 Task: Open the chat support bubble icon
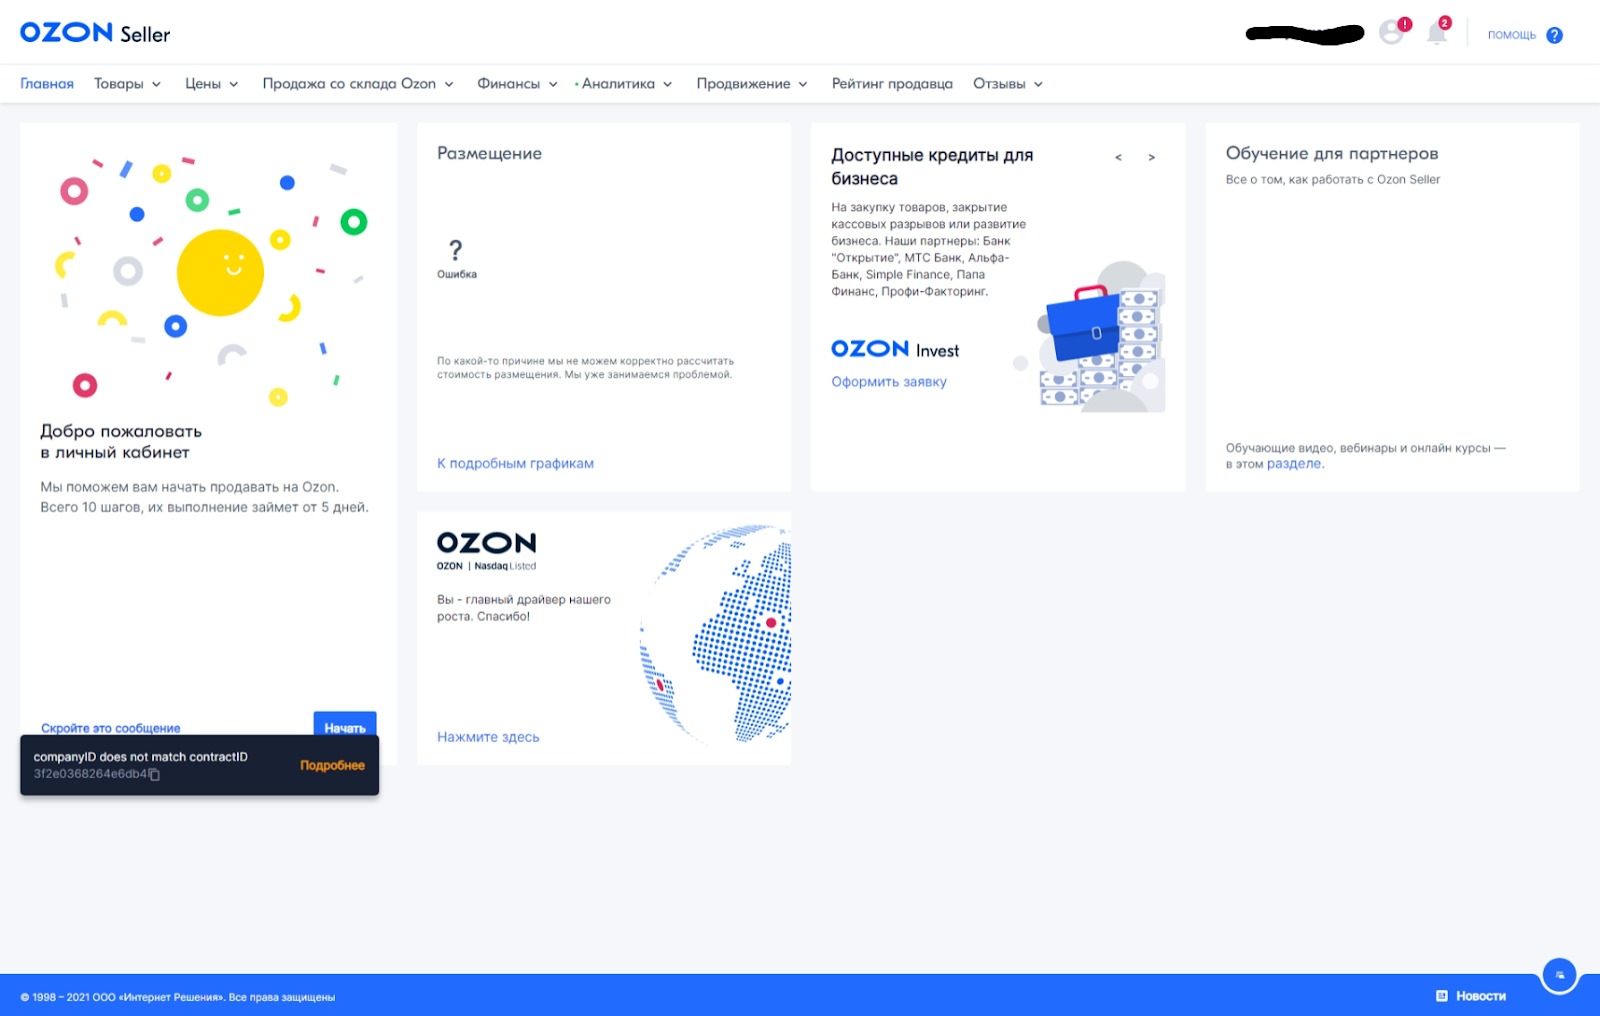[1559, 974]
